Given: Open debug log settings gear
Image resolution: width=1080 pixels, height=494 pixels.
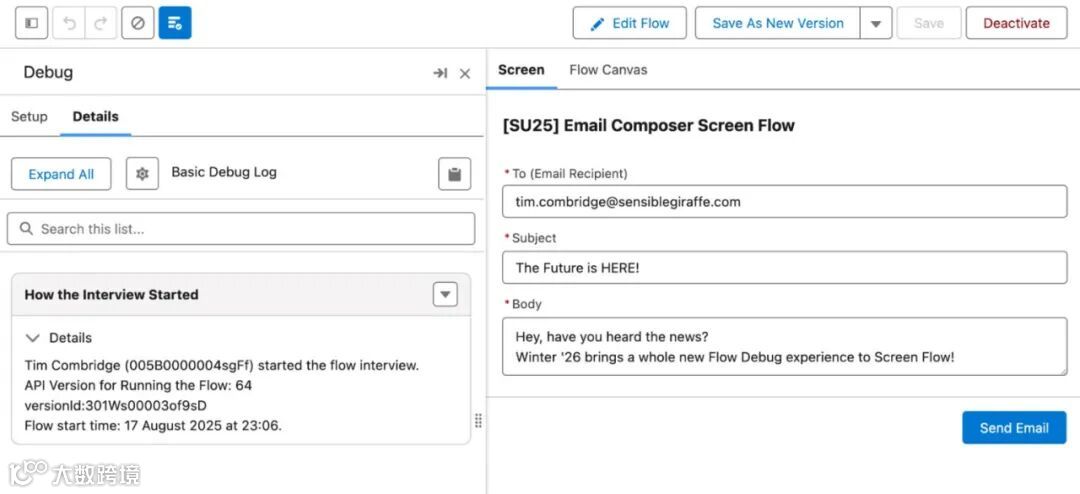Looking at the screenshot, I should (x=142, y=174).
